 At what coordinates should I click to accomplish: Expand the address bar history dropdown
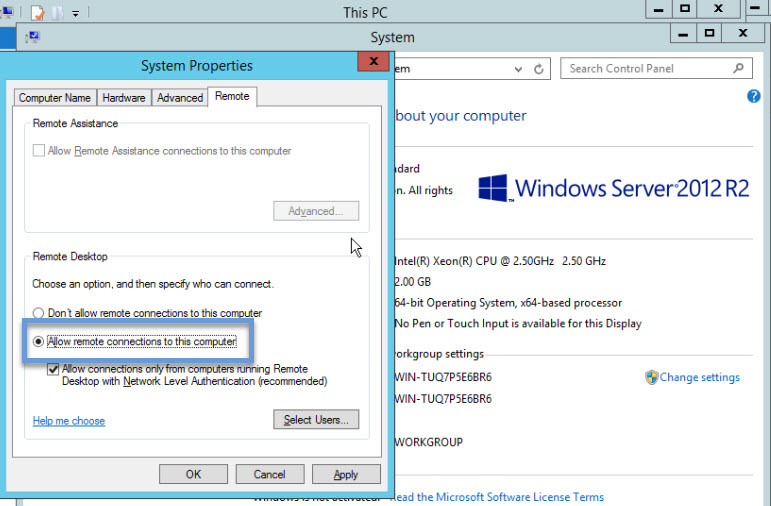tap(518, 69)
